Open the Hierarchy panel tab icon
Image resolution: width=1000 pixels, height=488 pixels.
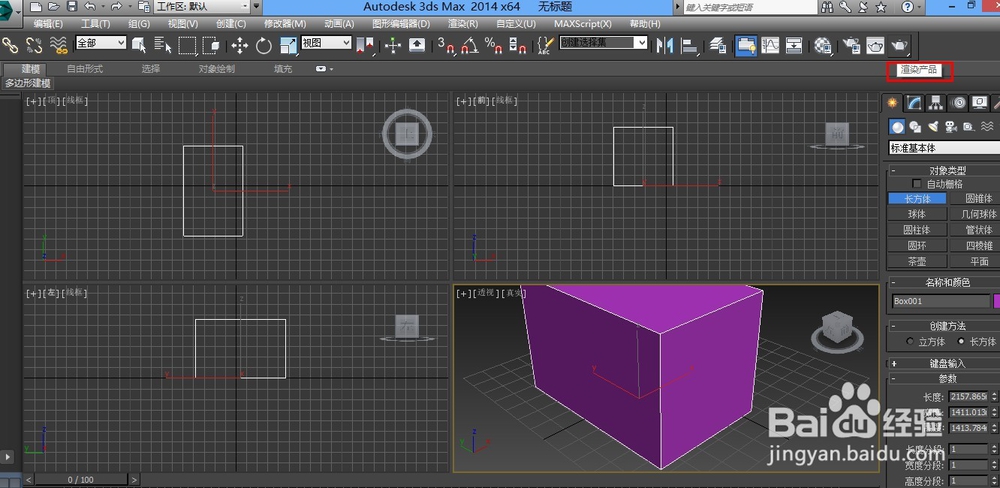(x=936, y=102)
